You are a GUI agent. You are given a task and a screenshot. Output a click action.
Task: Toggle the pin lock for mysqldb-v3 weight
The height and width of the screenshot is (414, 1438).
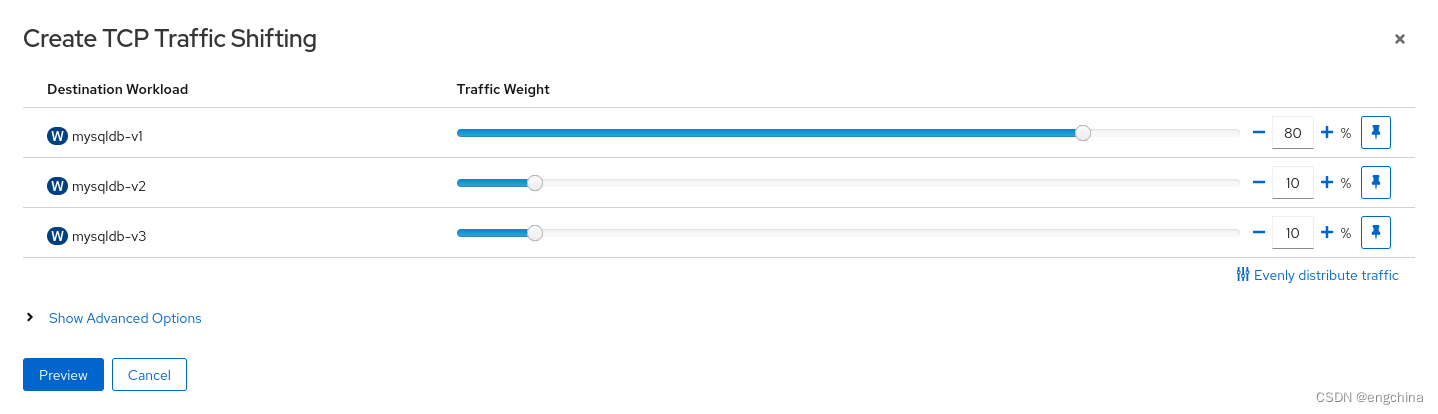(1376, 233)
